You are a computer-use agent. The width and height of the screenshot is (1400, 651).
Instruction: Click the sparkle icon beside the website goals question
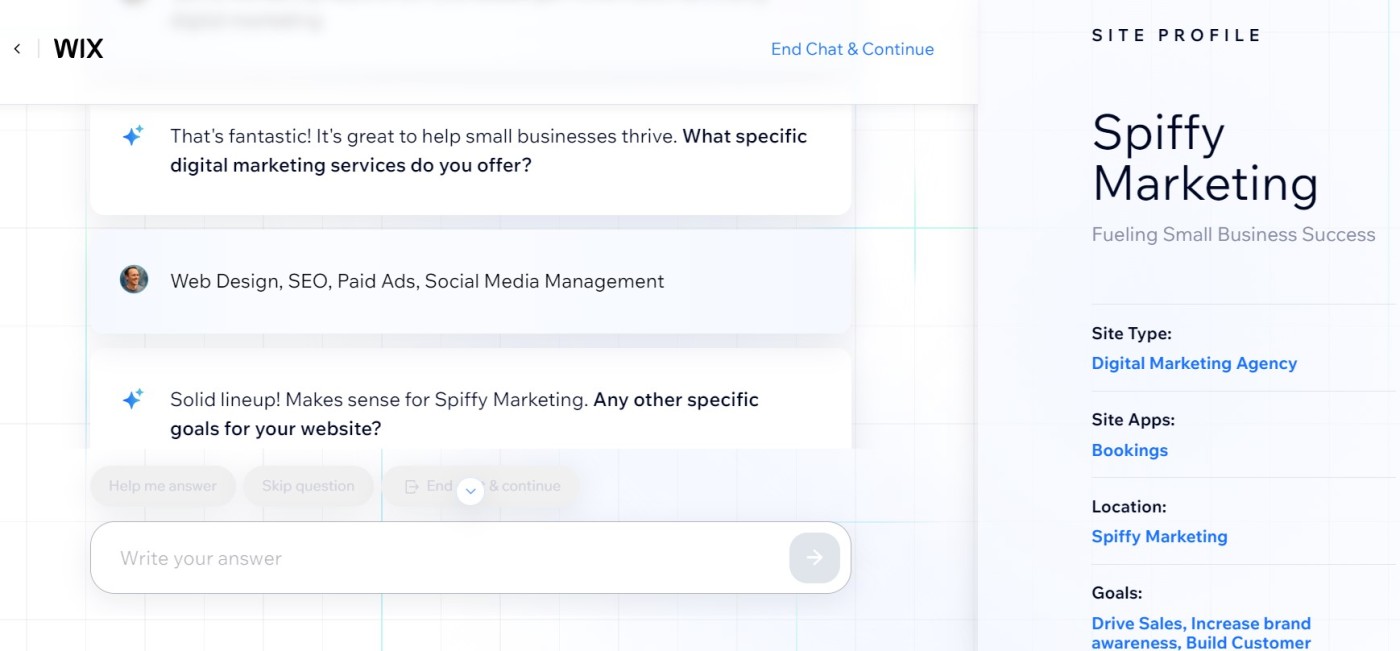133,399
